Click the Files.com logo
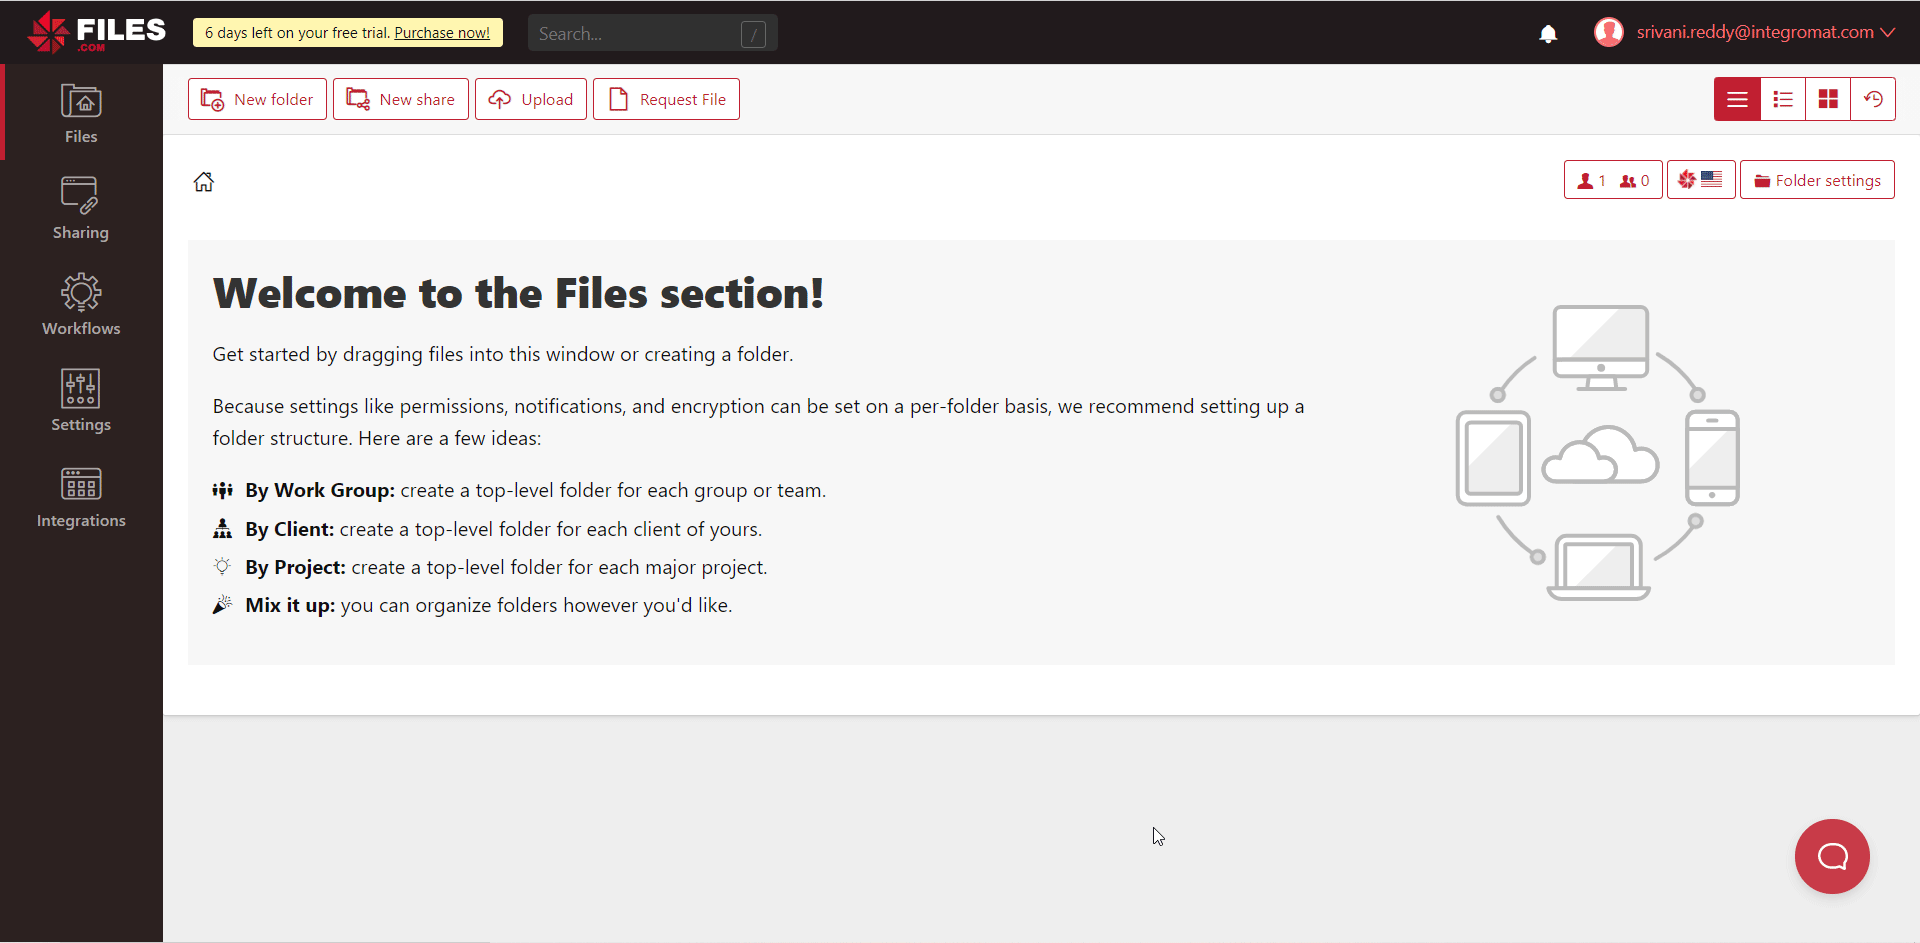Image resolution: width=1920 pixels, height=943 pixels. click(97, 32)
